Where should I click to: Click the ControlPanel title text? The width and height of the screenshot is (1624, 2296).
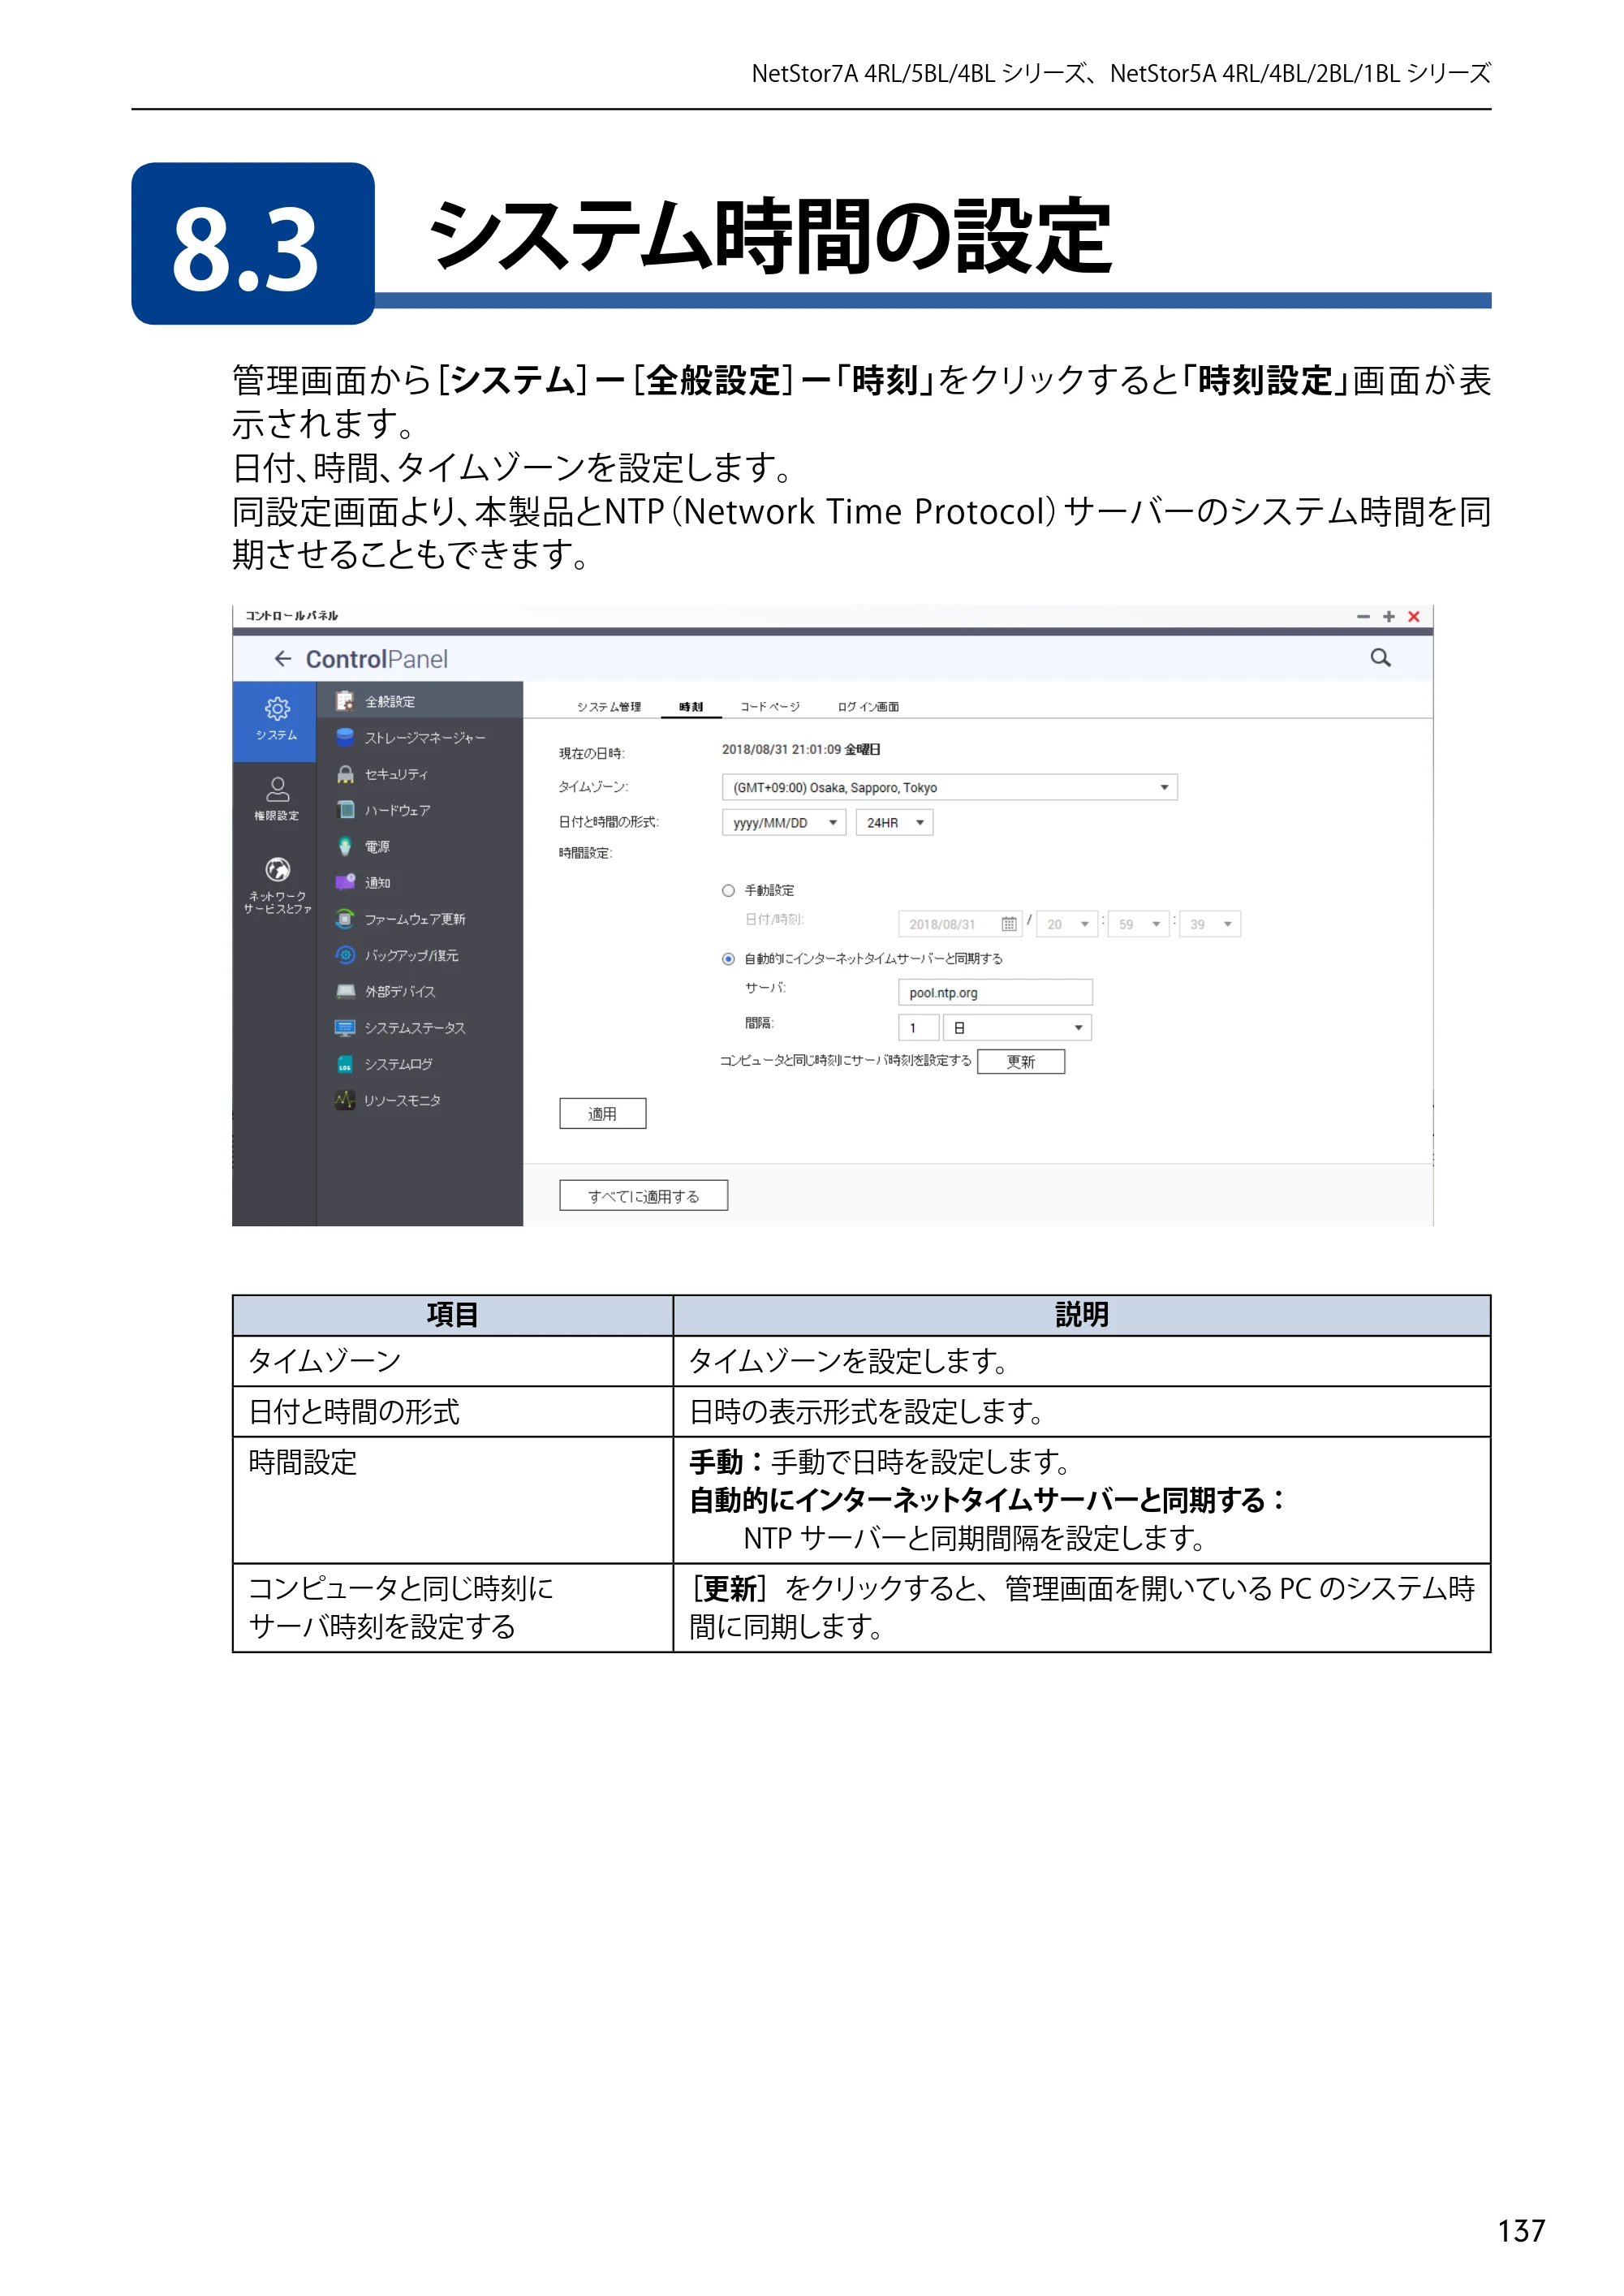tap(376, 659)
